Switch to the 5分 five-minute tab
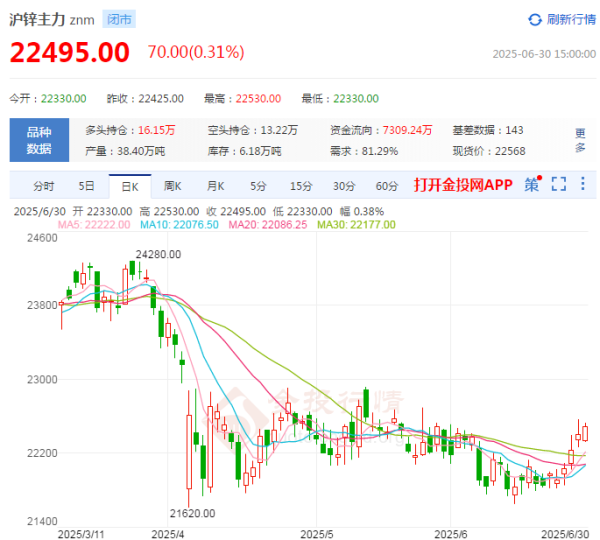This screenshot has width=600, height=540. (x=258, y=186)
